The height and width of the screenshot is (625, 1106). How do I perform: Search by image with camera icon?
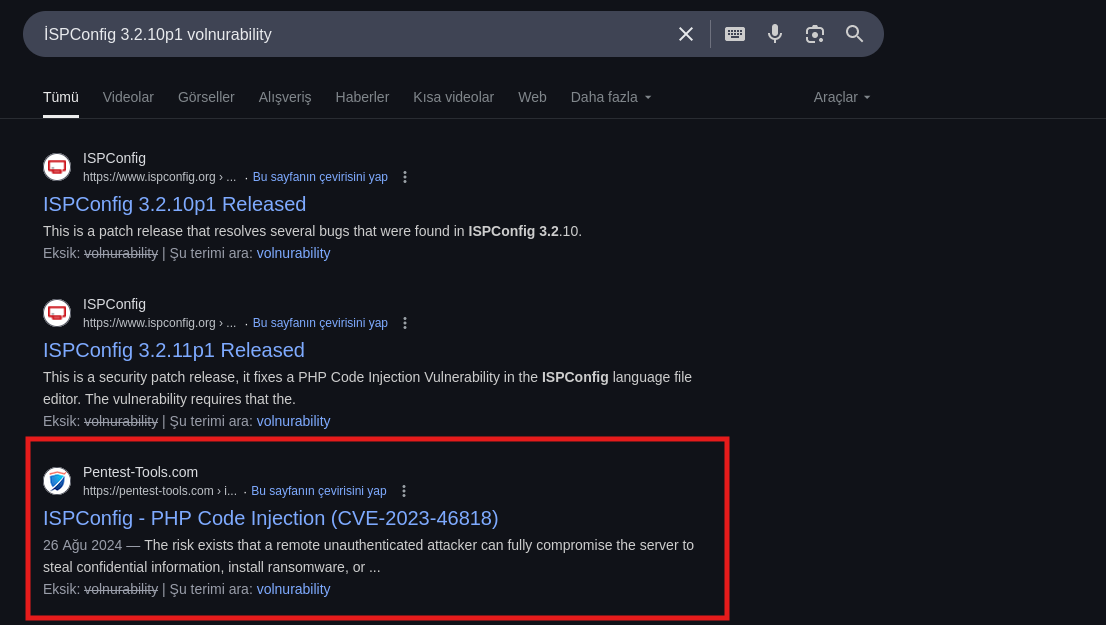click(815, 34)
